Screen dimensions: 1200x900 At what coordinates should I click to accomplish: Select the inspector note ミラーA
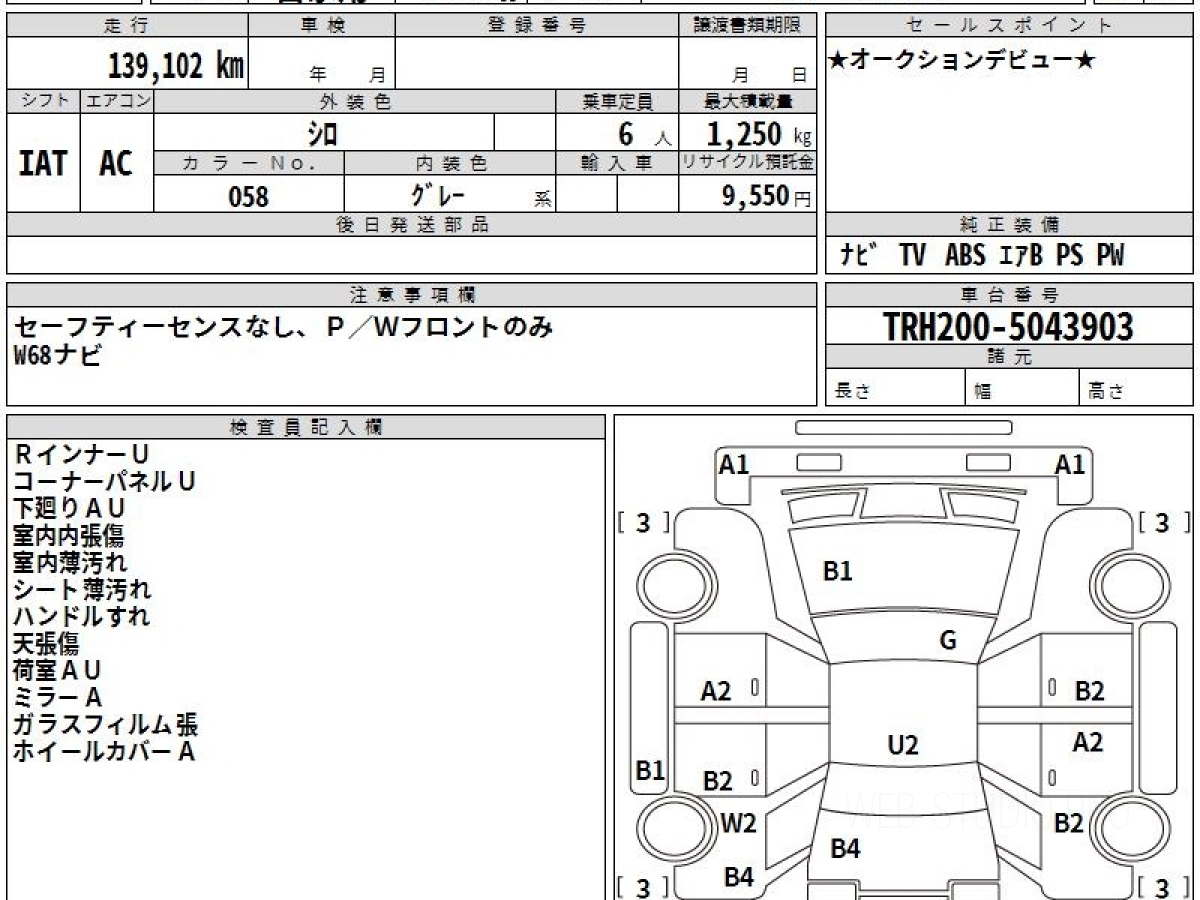tap(57, 697)
